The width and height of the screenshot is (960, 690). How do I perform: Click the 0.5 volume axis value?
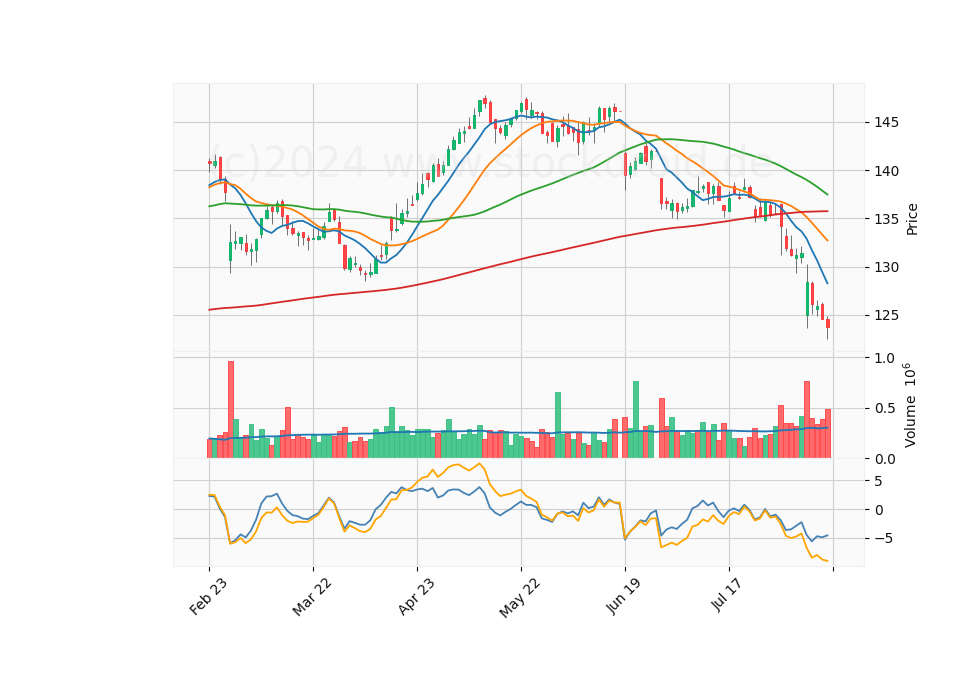pyautogui.click(x=883, y=408)
